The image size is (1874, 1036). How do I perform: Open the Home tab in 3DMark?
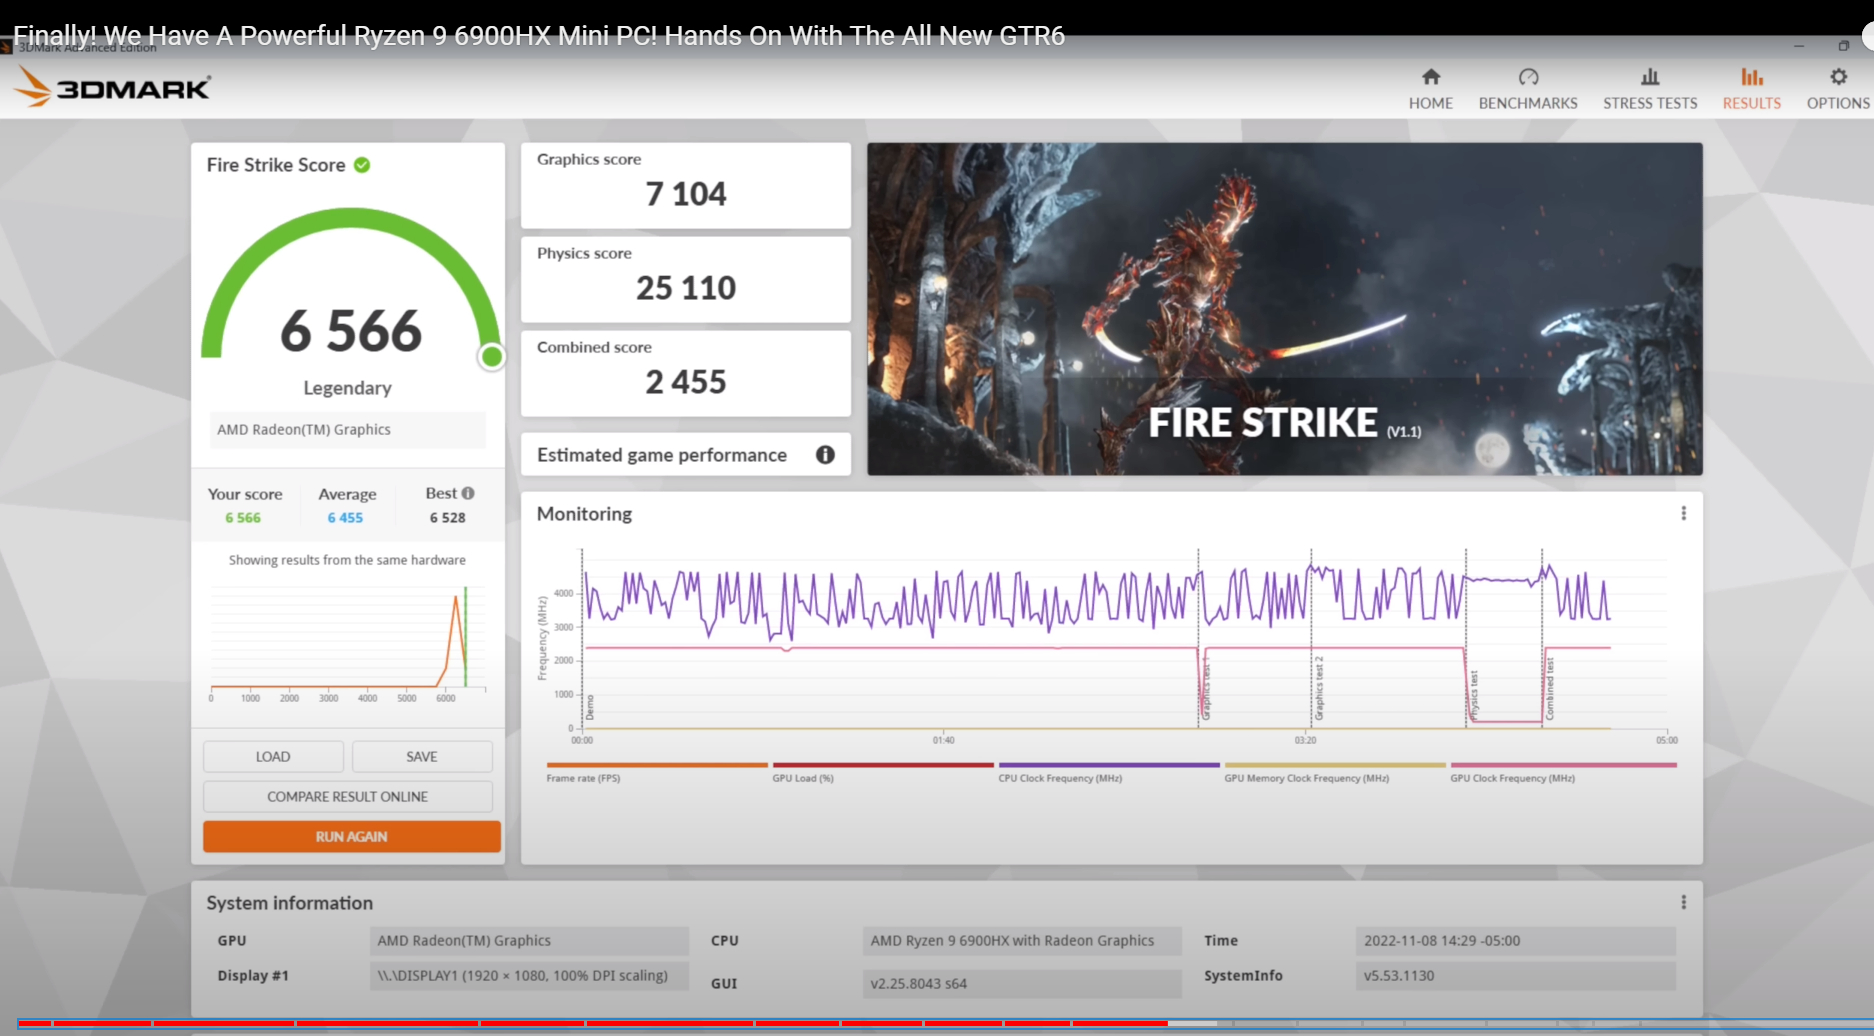[1431, 89]
